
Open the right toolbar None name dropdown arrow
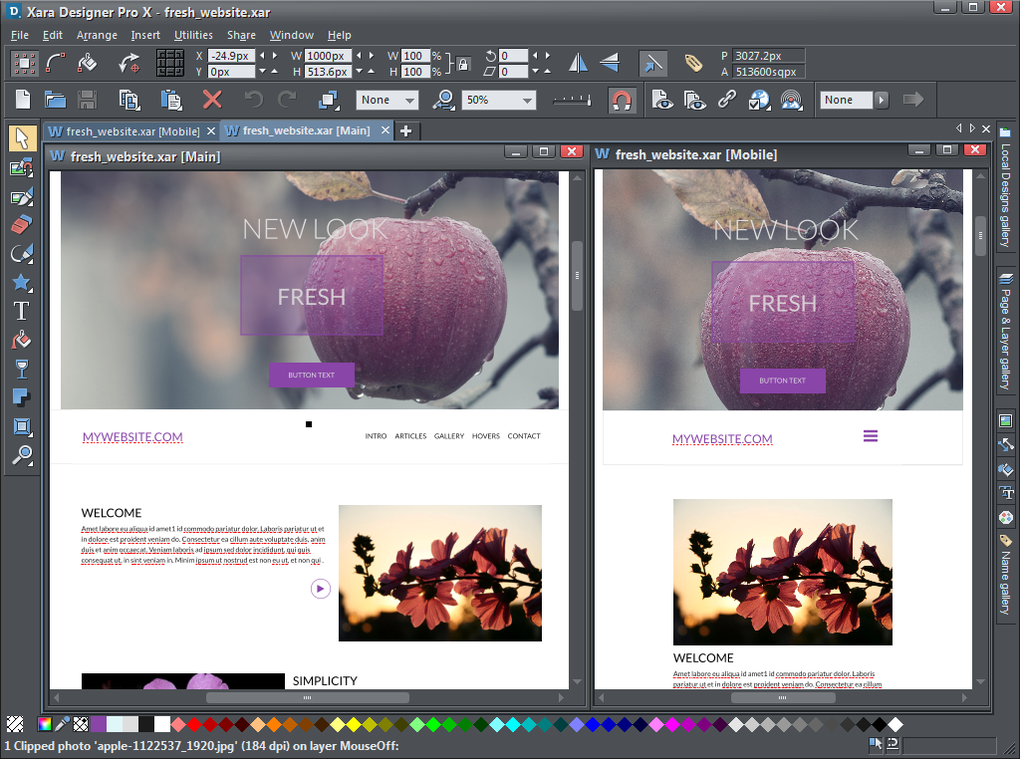pos(881,100)
